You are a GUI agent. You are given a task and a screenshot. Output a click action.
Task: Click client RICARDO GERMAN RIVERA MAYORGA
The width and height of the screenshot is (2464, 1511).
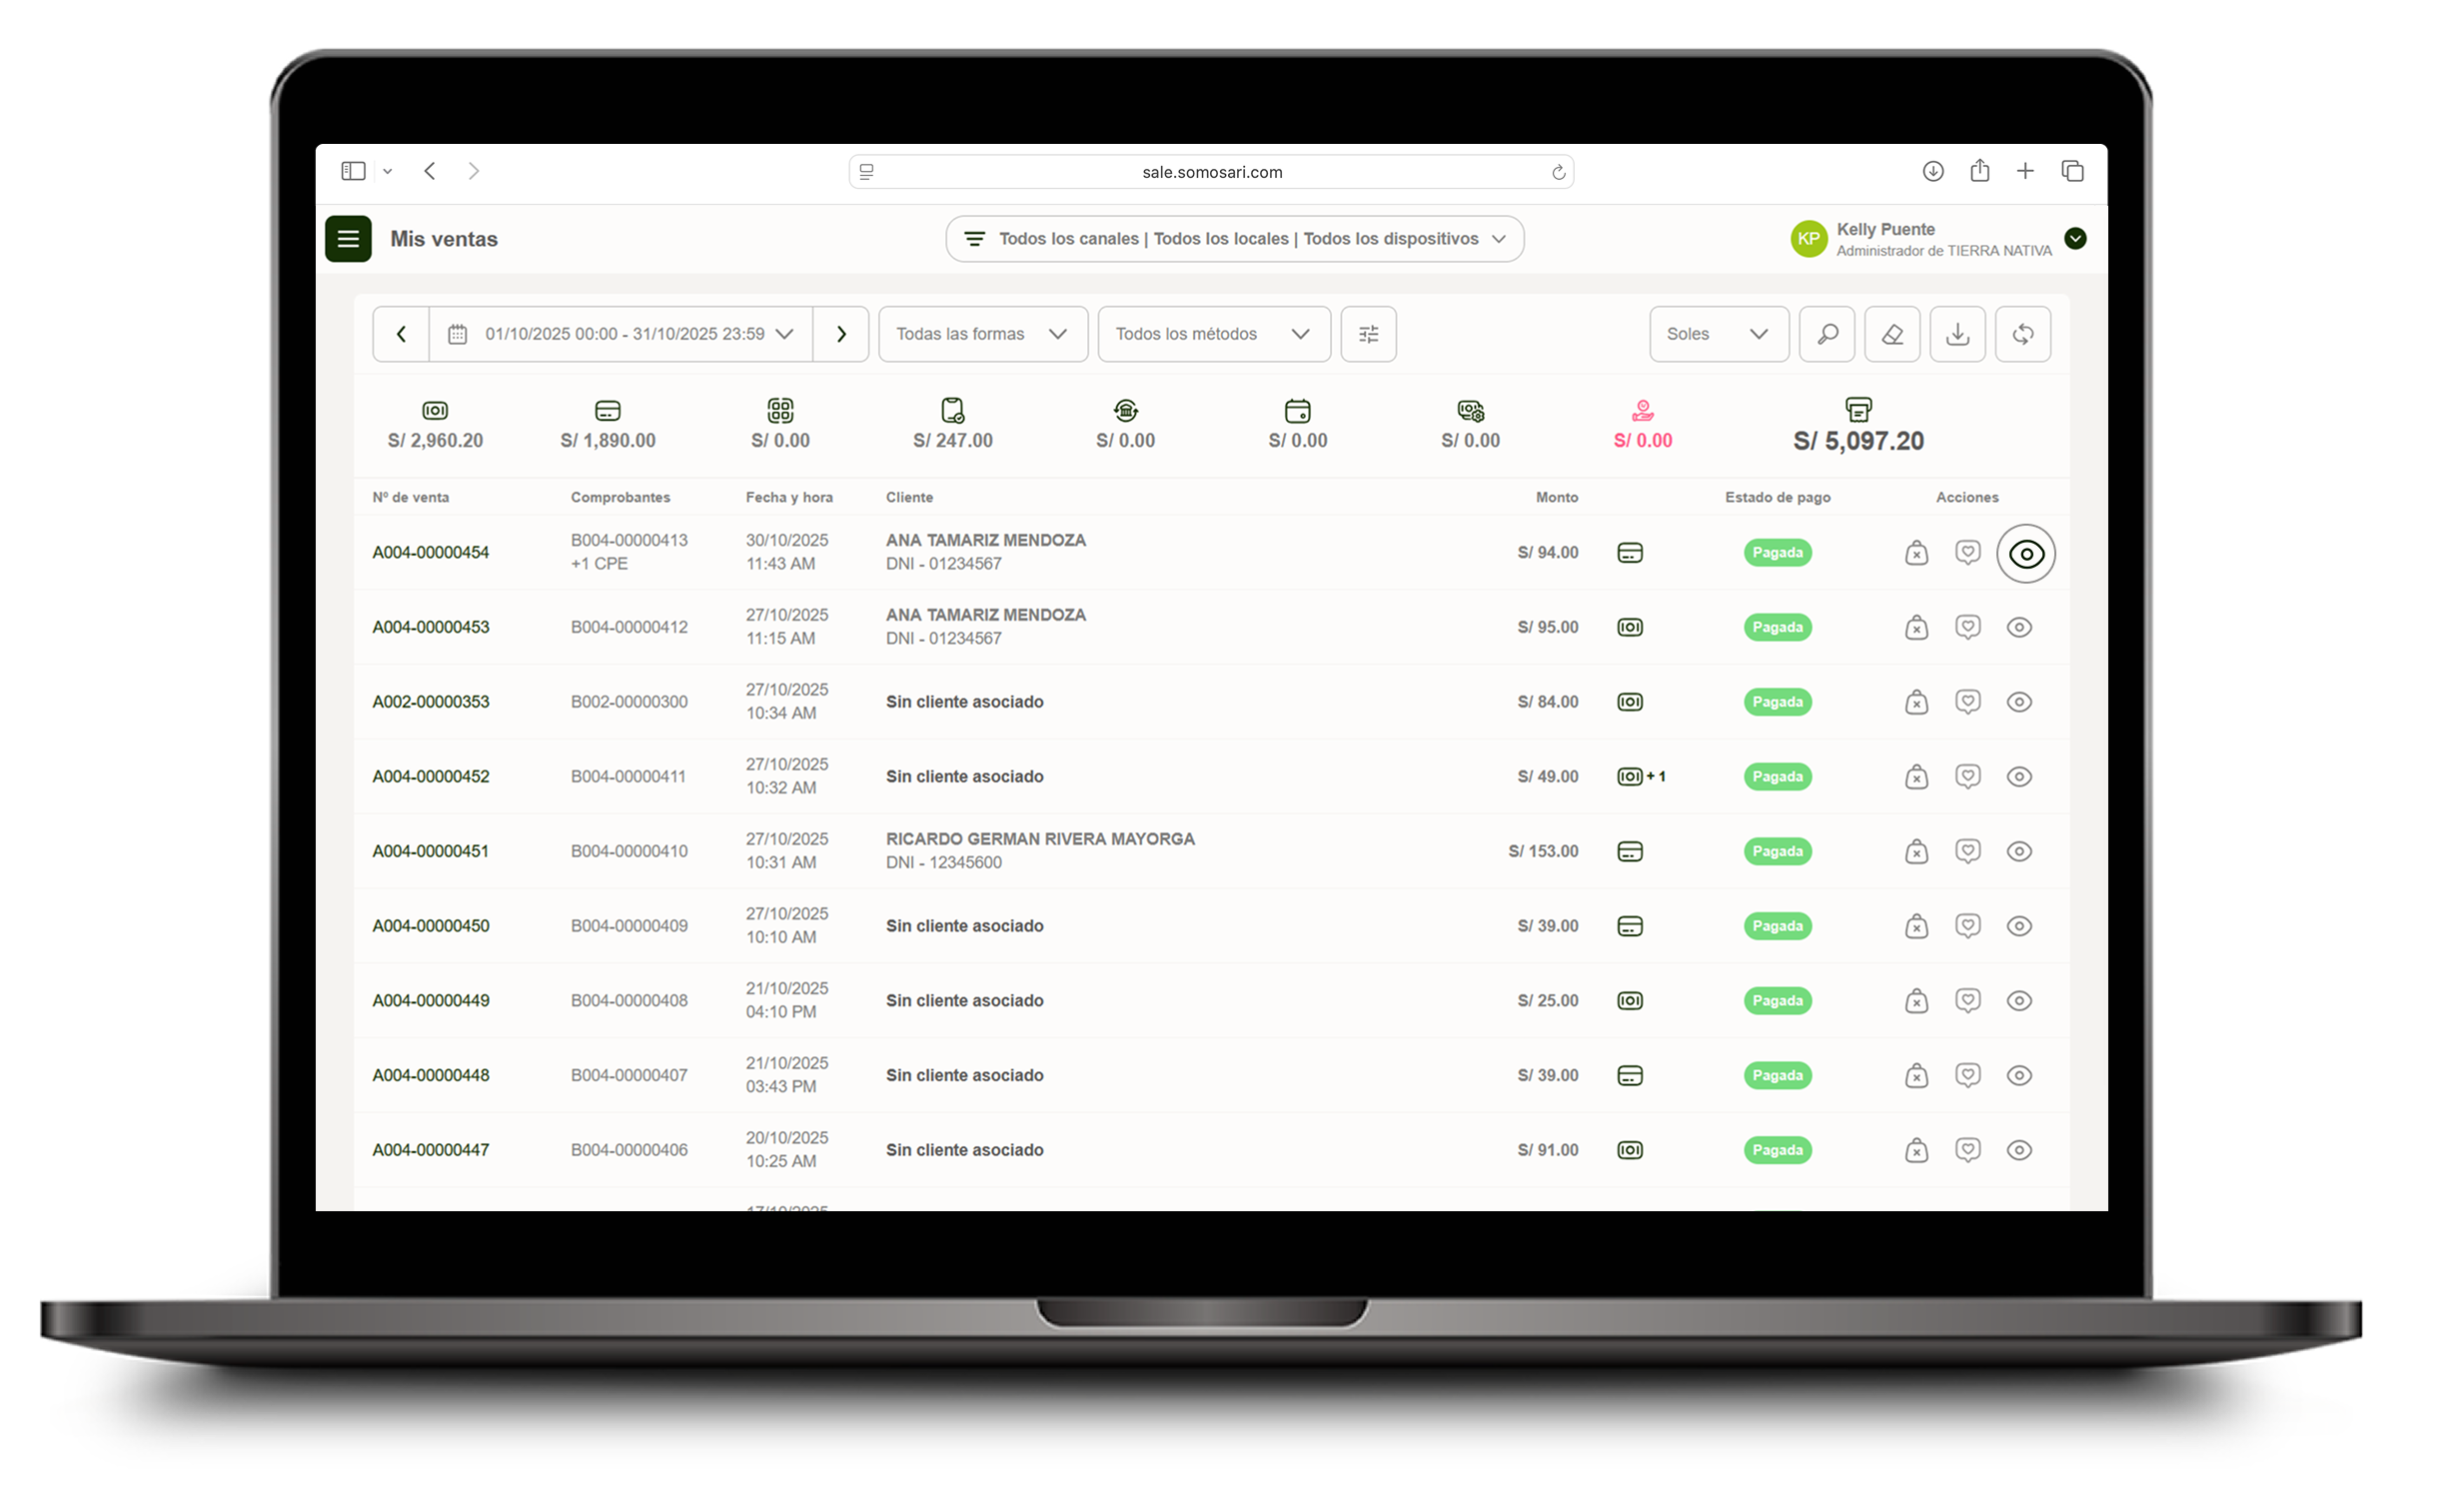pyautogui.click(x=1040, y=839)
